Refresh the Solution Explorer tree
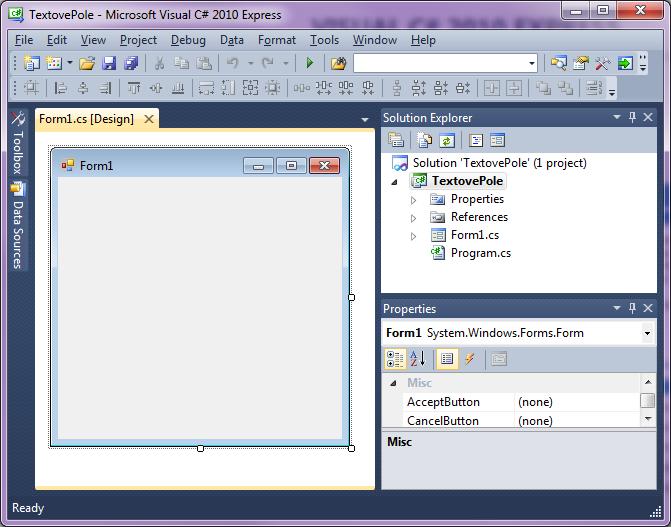 [446, 140]
